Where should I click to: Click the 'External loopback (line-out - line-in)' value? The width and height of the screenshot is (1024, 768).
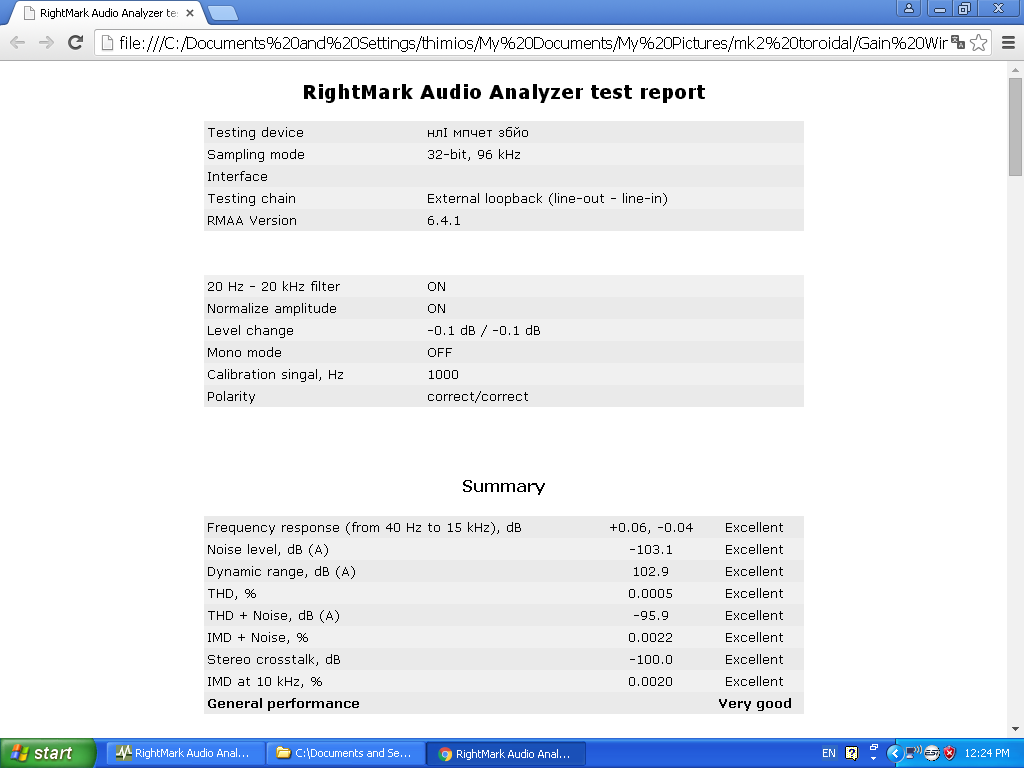click(547, 199)
